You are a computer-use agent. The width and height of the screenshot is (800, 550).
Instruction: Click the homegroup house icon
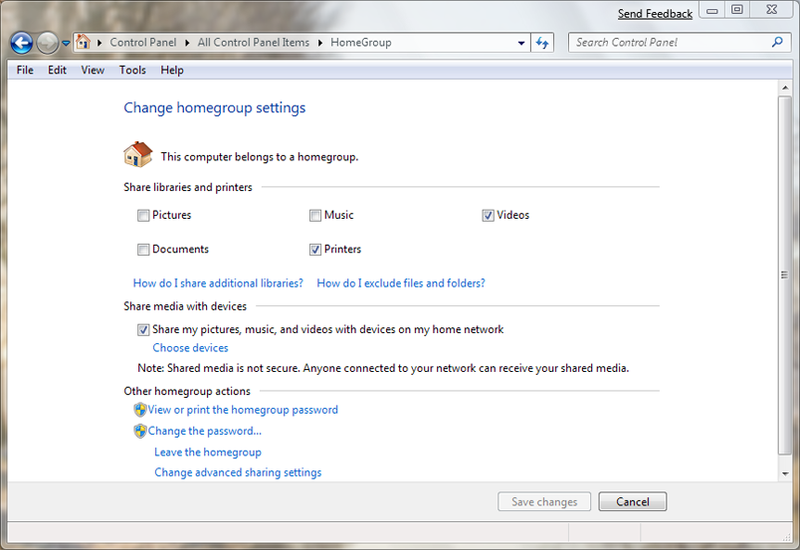[138, 155]
